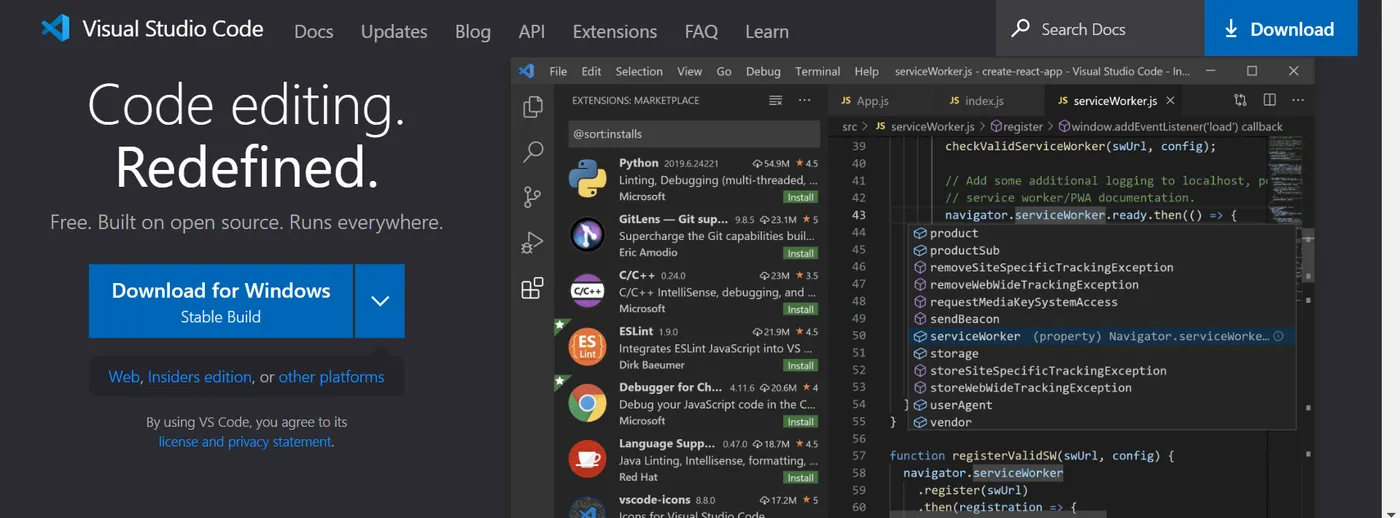Click the vscode-icons extension icon
The width and height of the screenshot is (1400, 518).
(587, 508)
